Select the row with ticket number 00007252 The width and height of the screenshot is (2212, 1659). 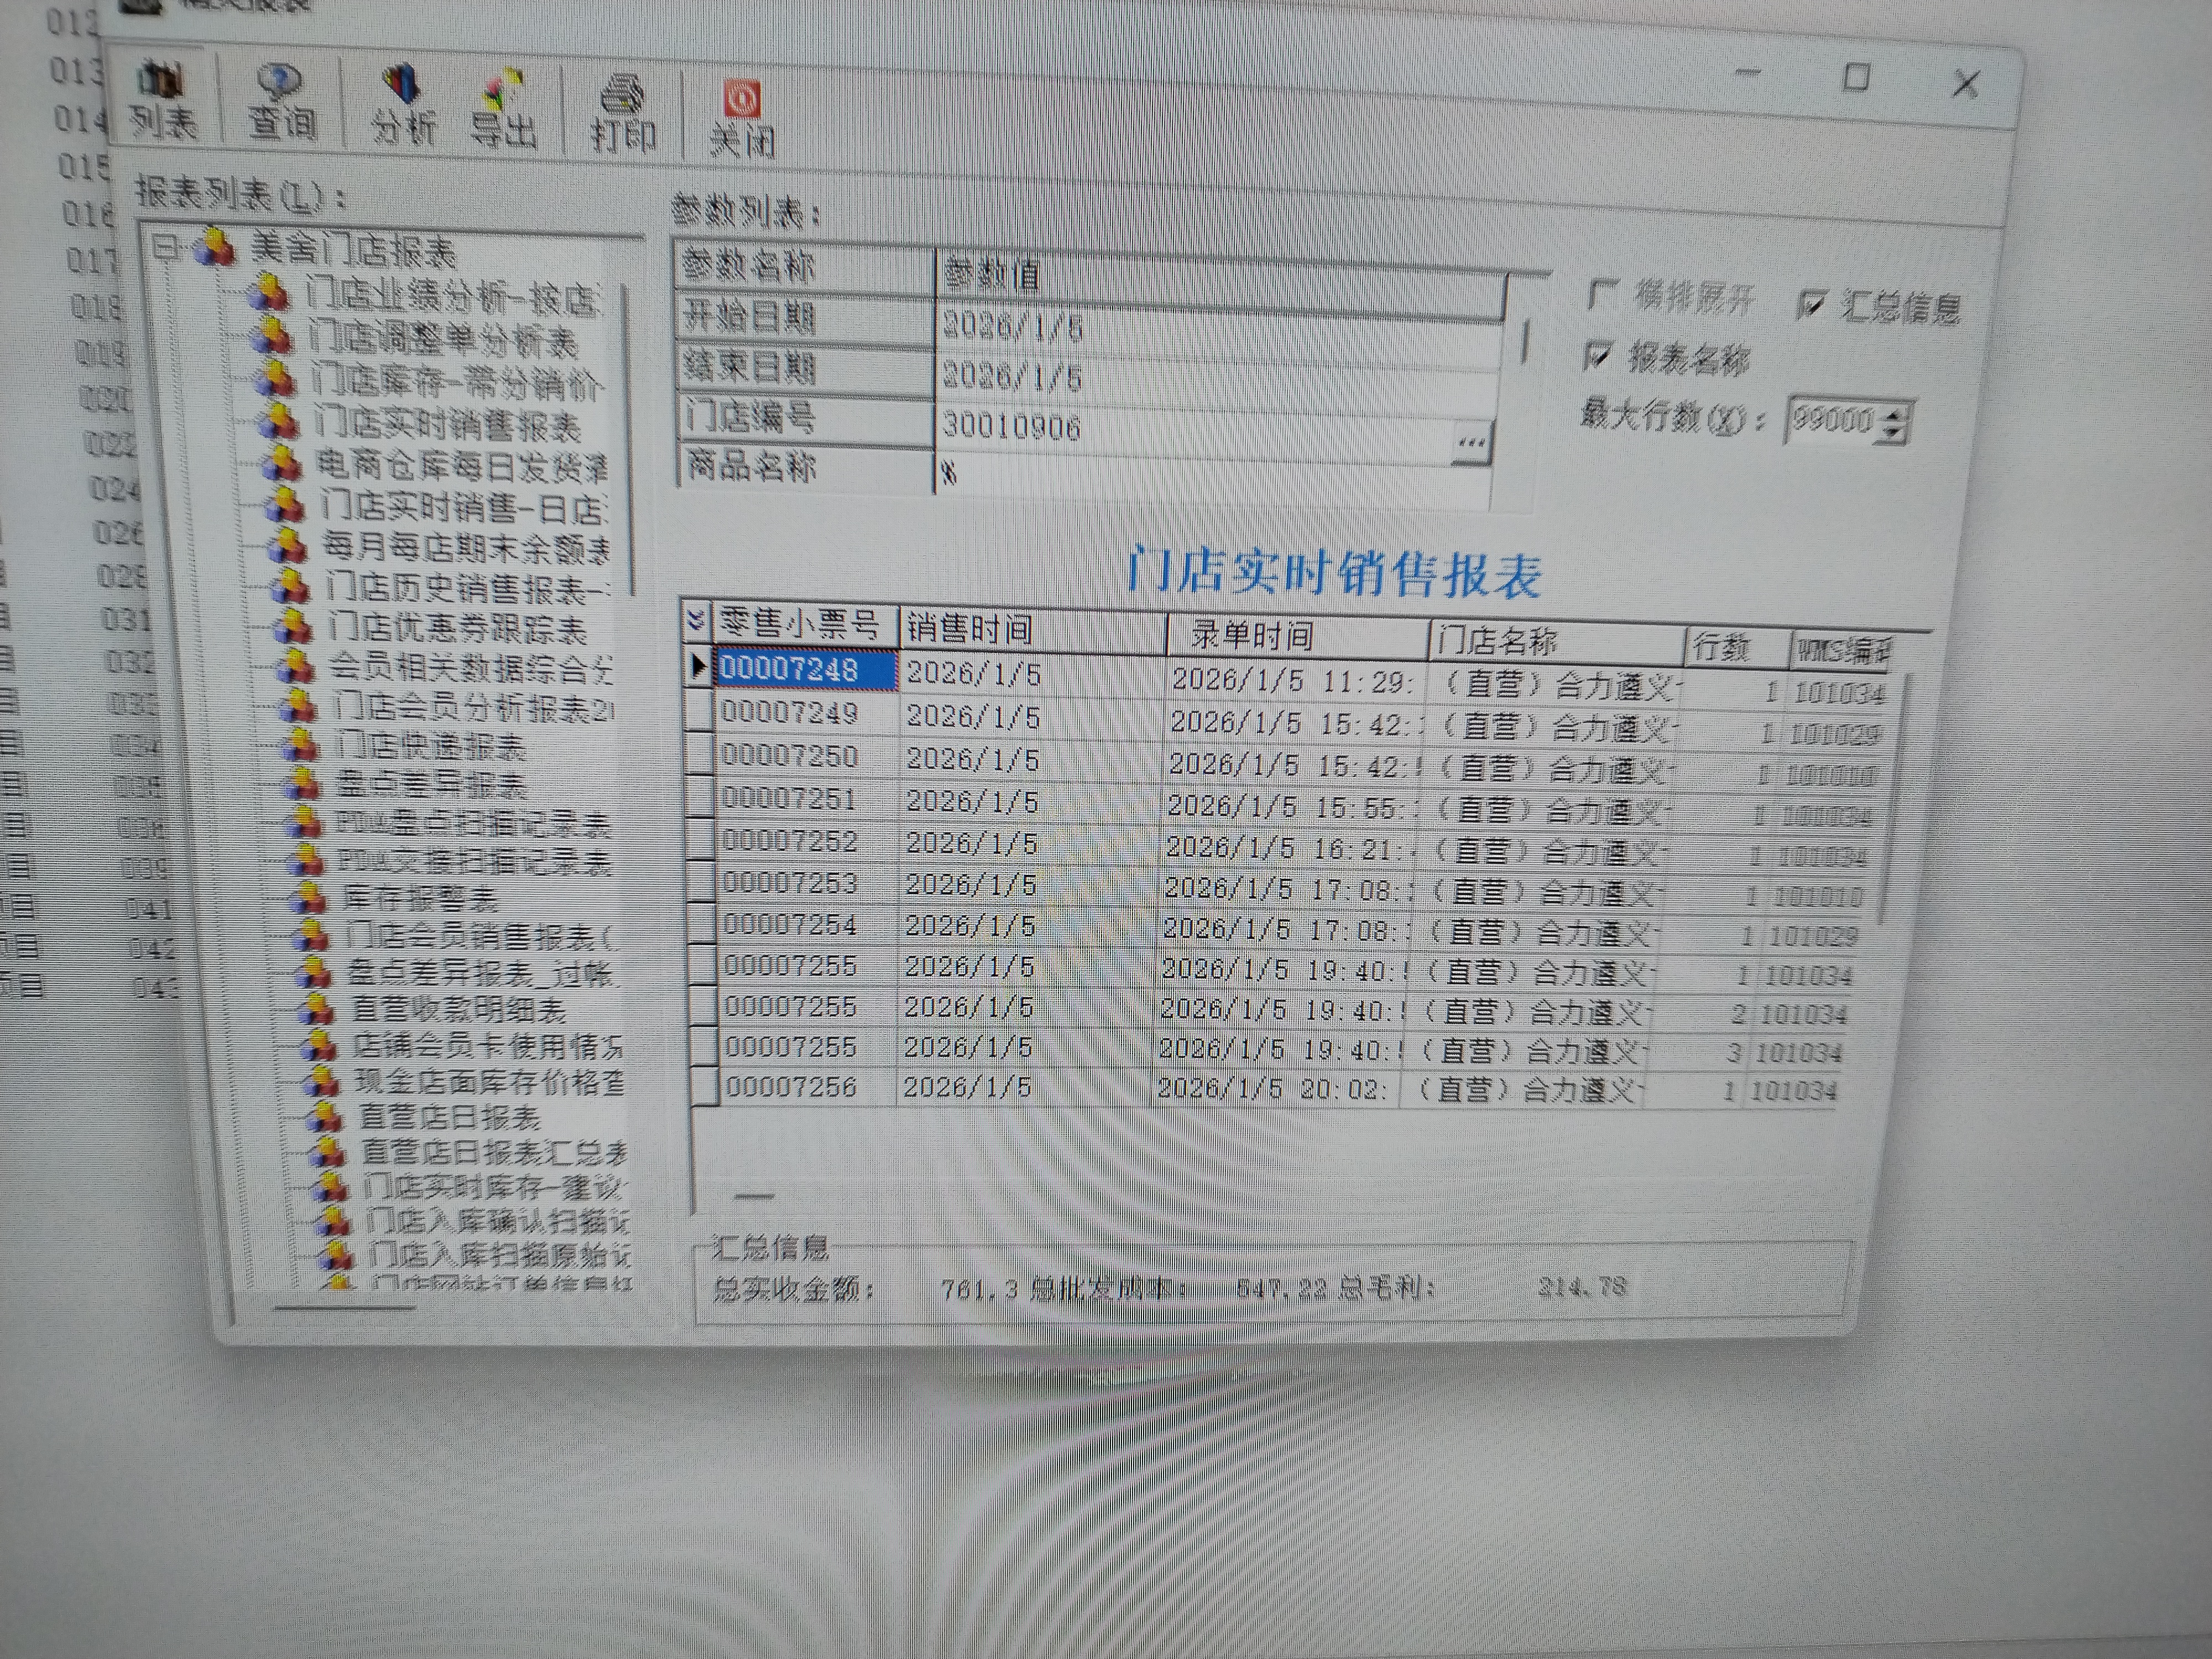789,841
